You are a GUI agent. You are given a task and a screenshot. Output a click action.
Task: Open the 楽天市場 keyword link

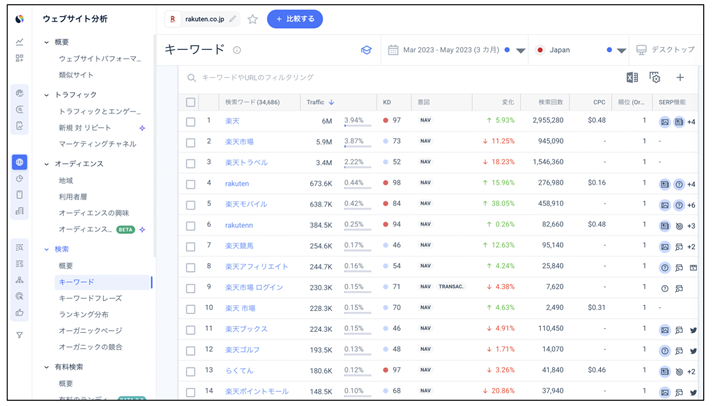coord(239,142)
